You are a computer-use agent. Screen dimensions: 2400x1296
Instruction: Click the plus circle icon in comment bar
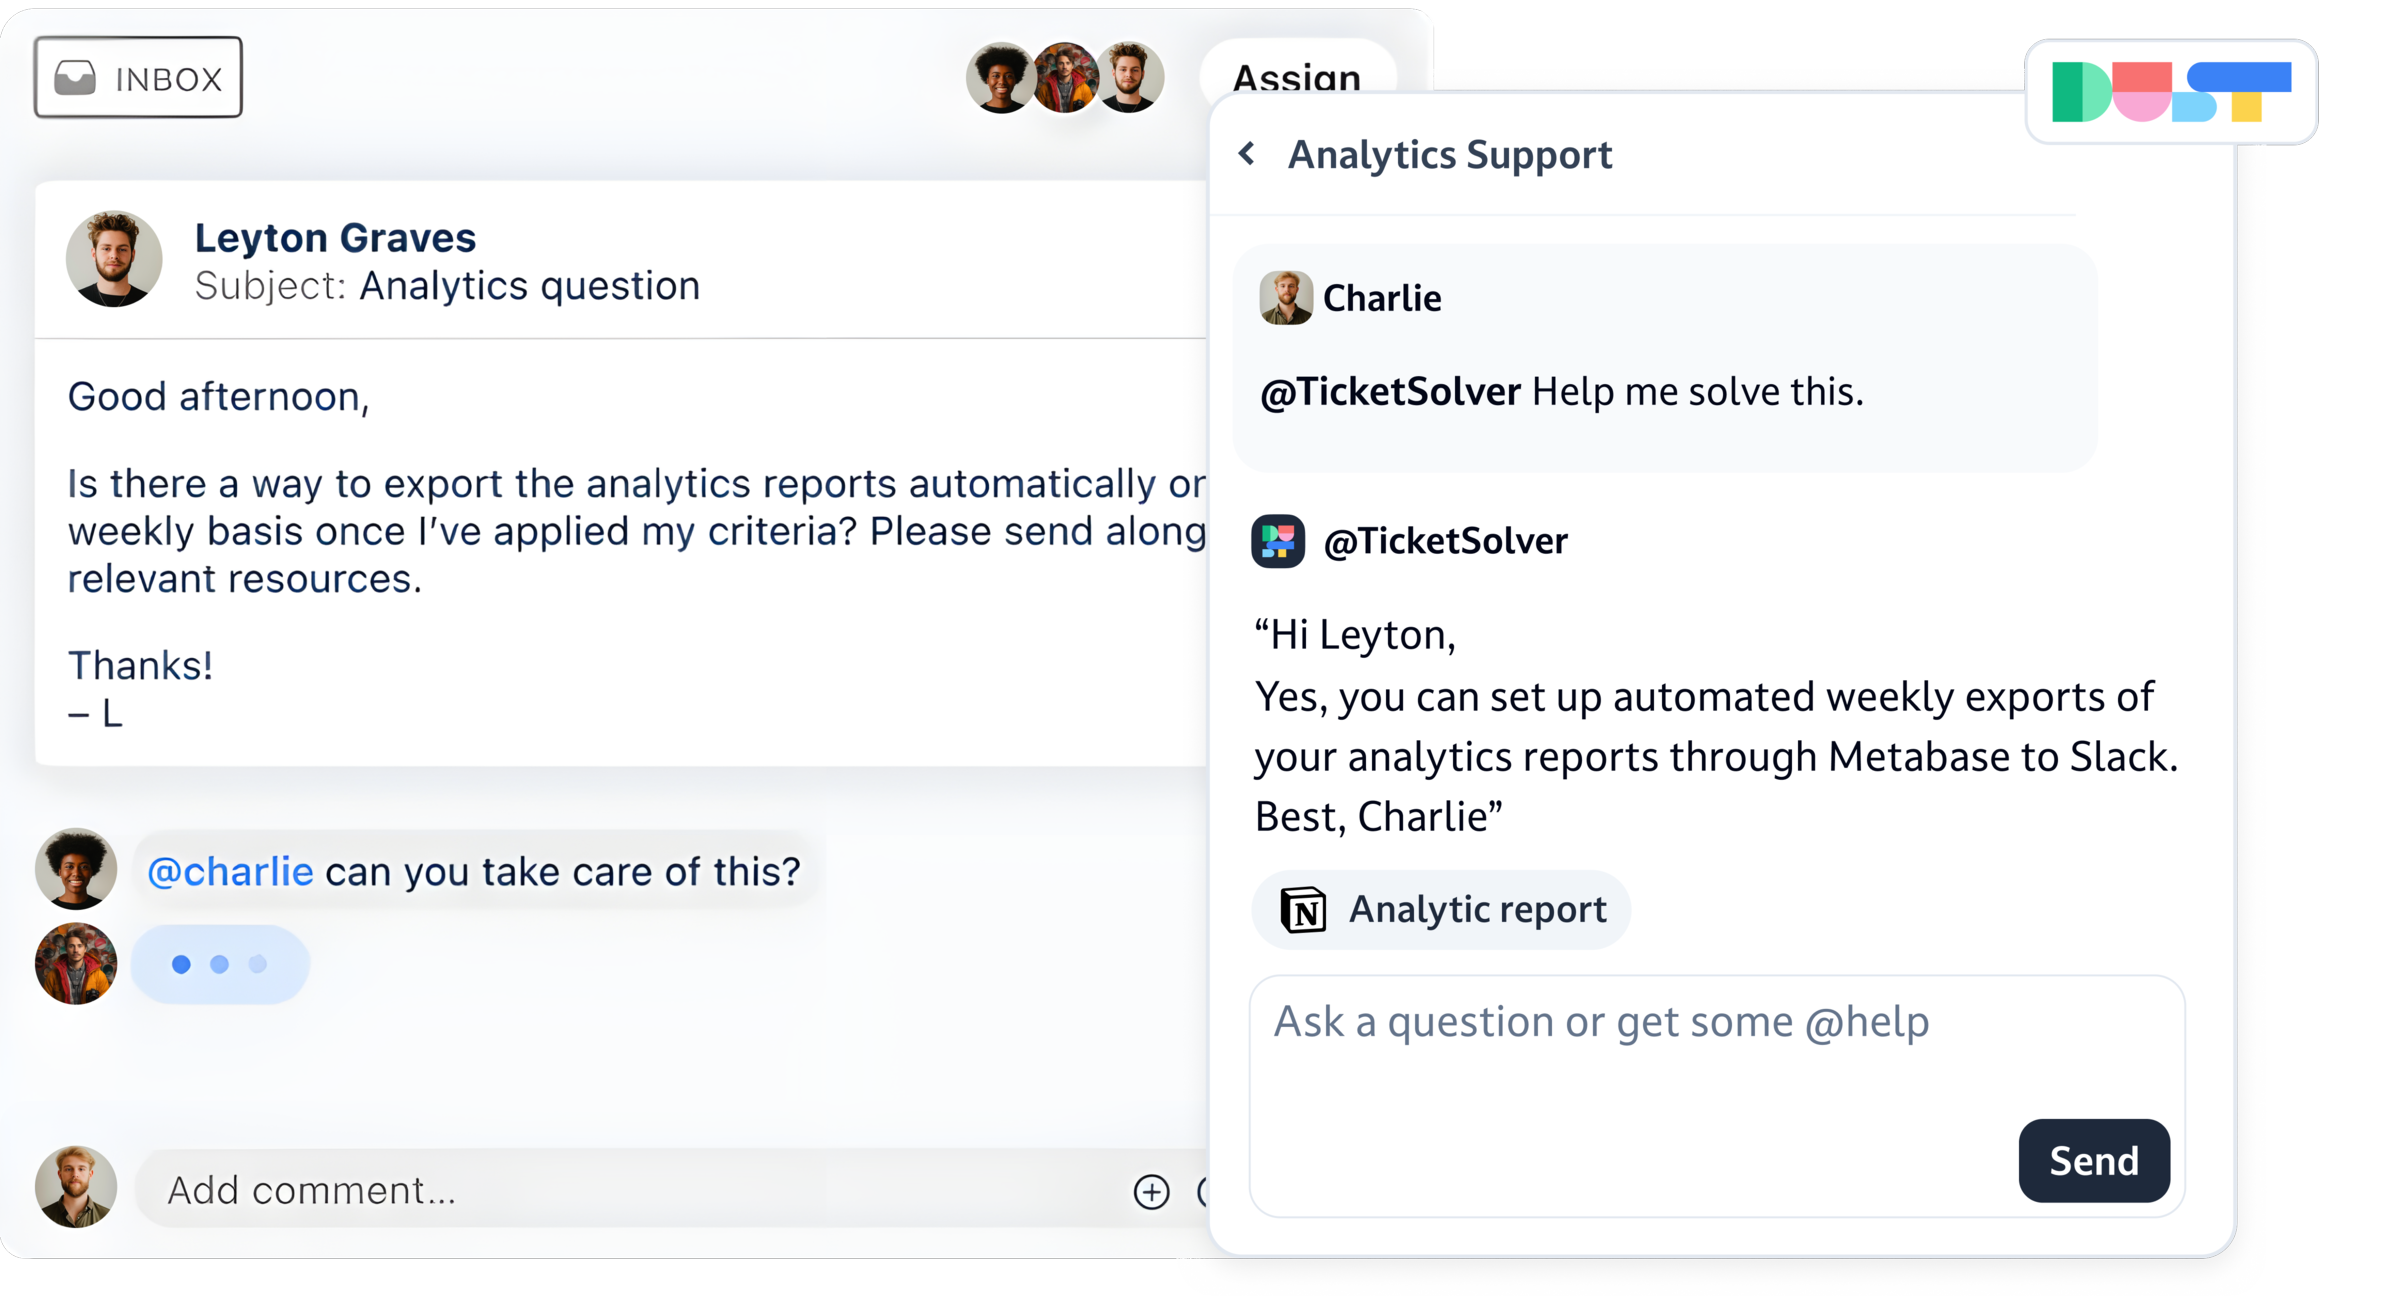coord(1151,1191)
